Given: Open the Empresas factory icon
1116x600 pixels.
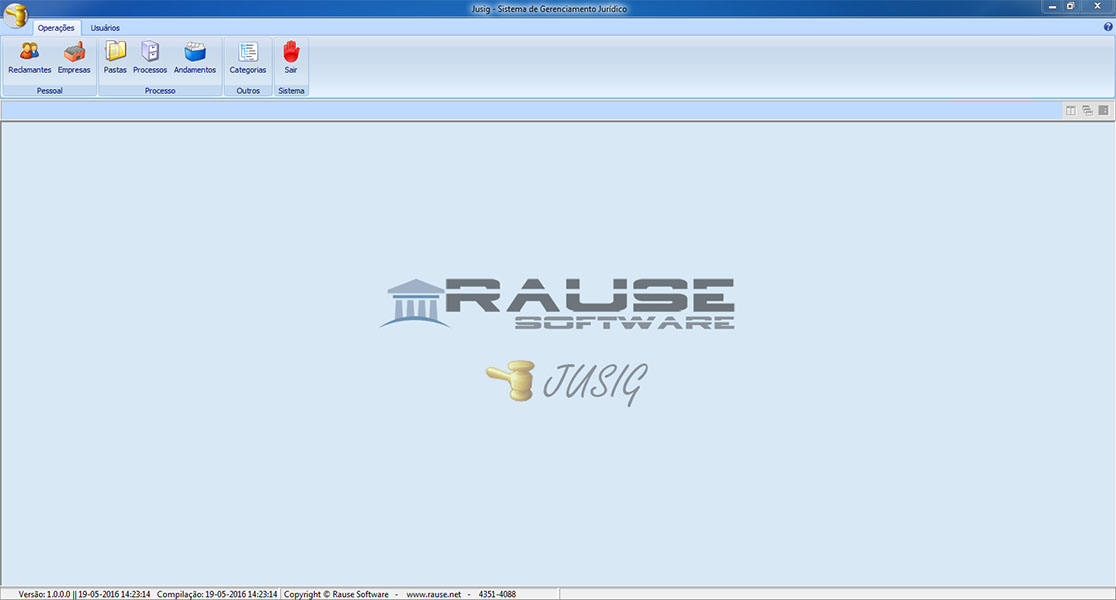Looking at the screenshot, I should coord(74,52).
